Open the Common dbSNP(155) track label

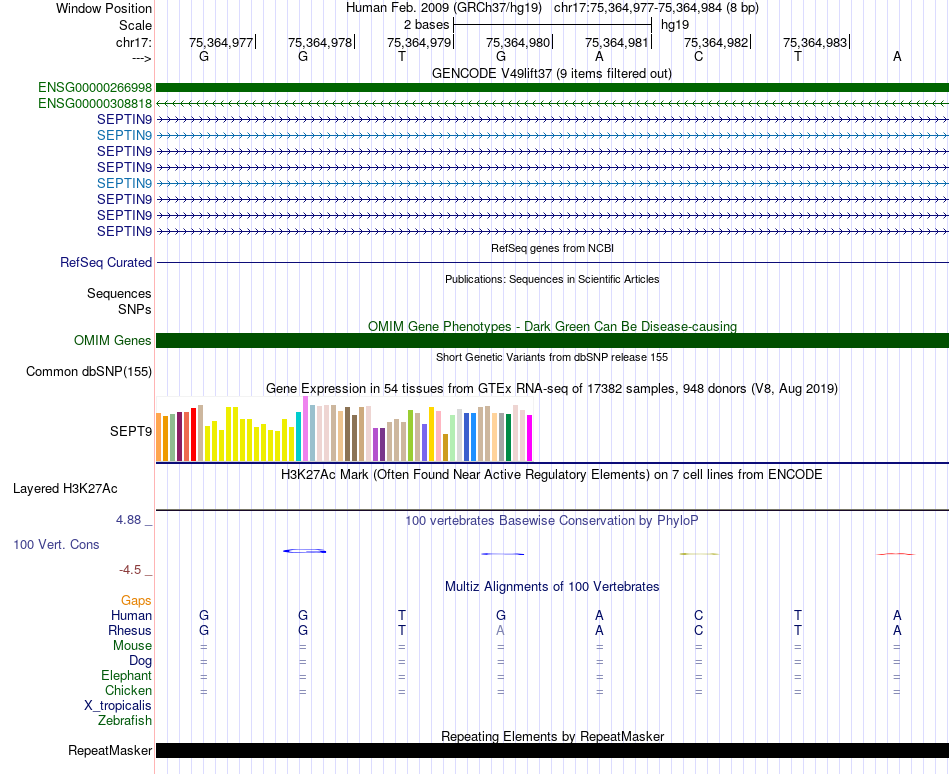pos(89,371)
